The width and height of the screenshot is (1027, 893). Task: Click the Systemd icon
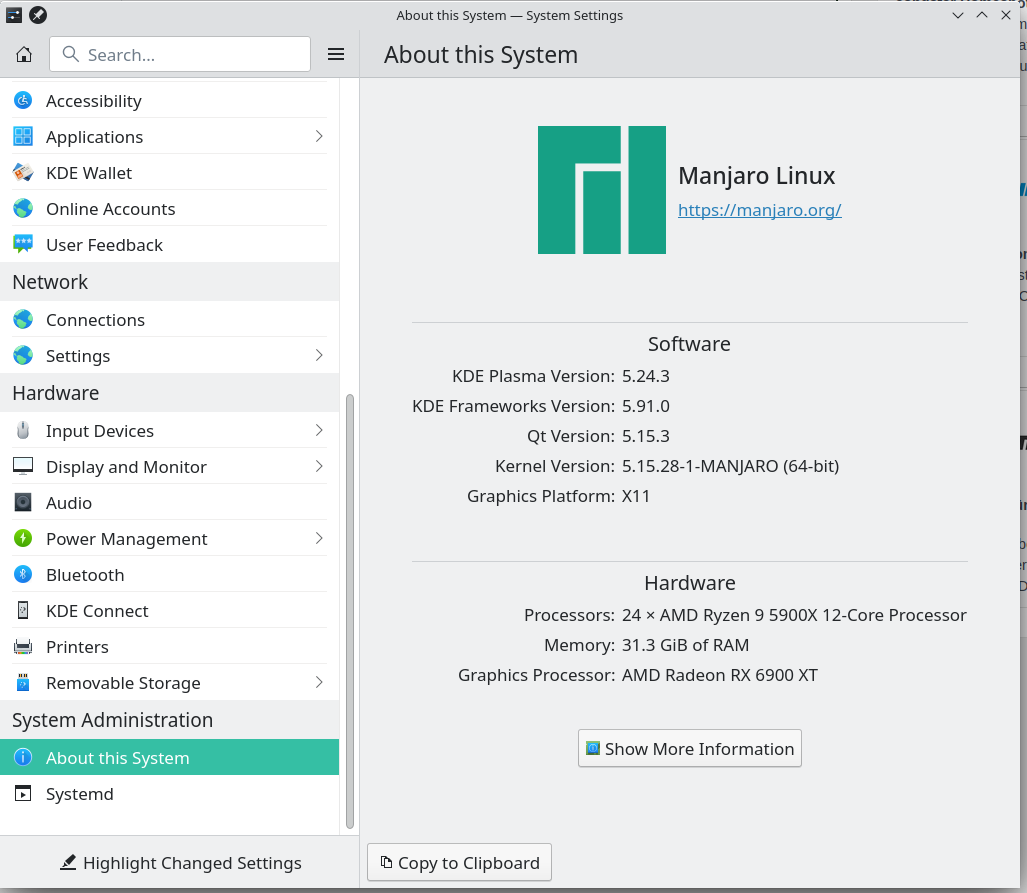[x=23, y=793]
